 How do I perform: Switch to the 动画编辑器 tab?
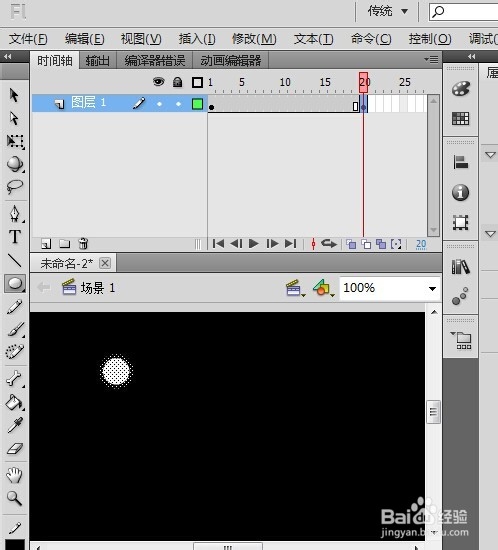tap(230, 61)
